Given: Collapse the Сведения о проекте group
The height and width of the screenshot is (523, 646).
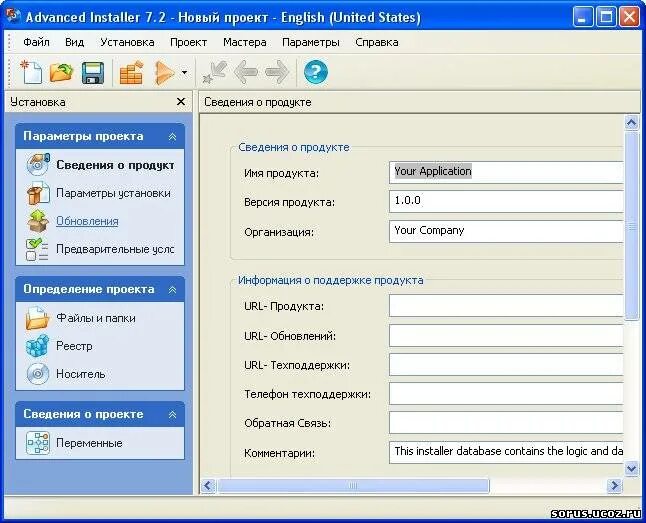Looking at the screenshot, I should click(x=173, y=415).
